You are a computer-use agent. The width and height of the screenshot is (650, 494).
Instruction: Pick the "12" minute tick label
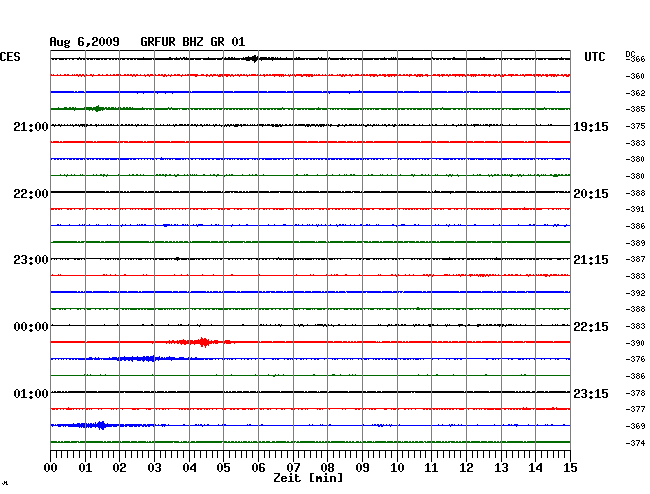click(466, 467)
